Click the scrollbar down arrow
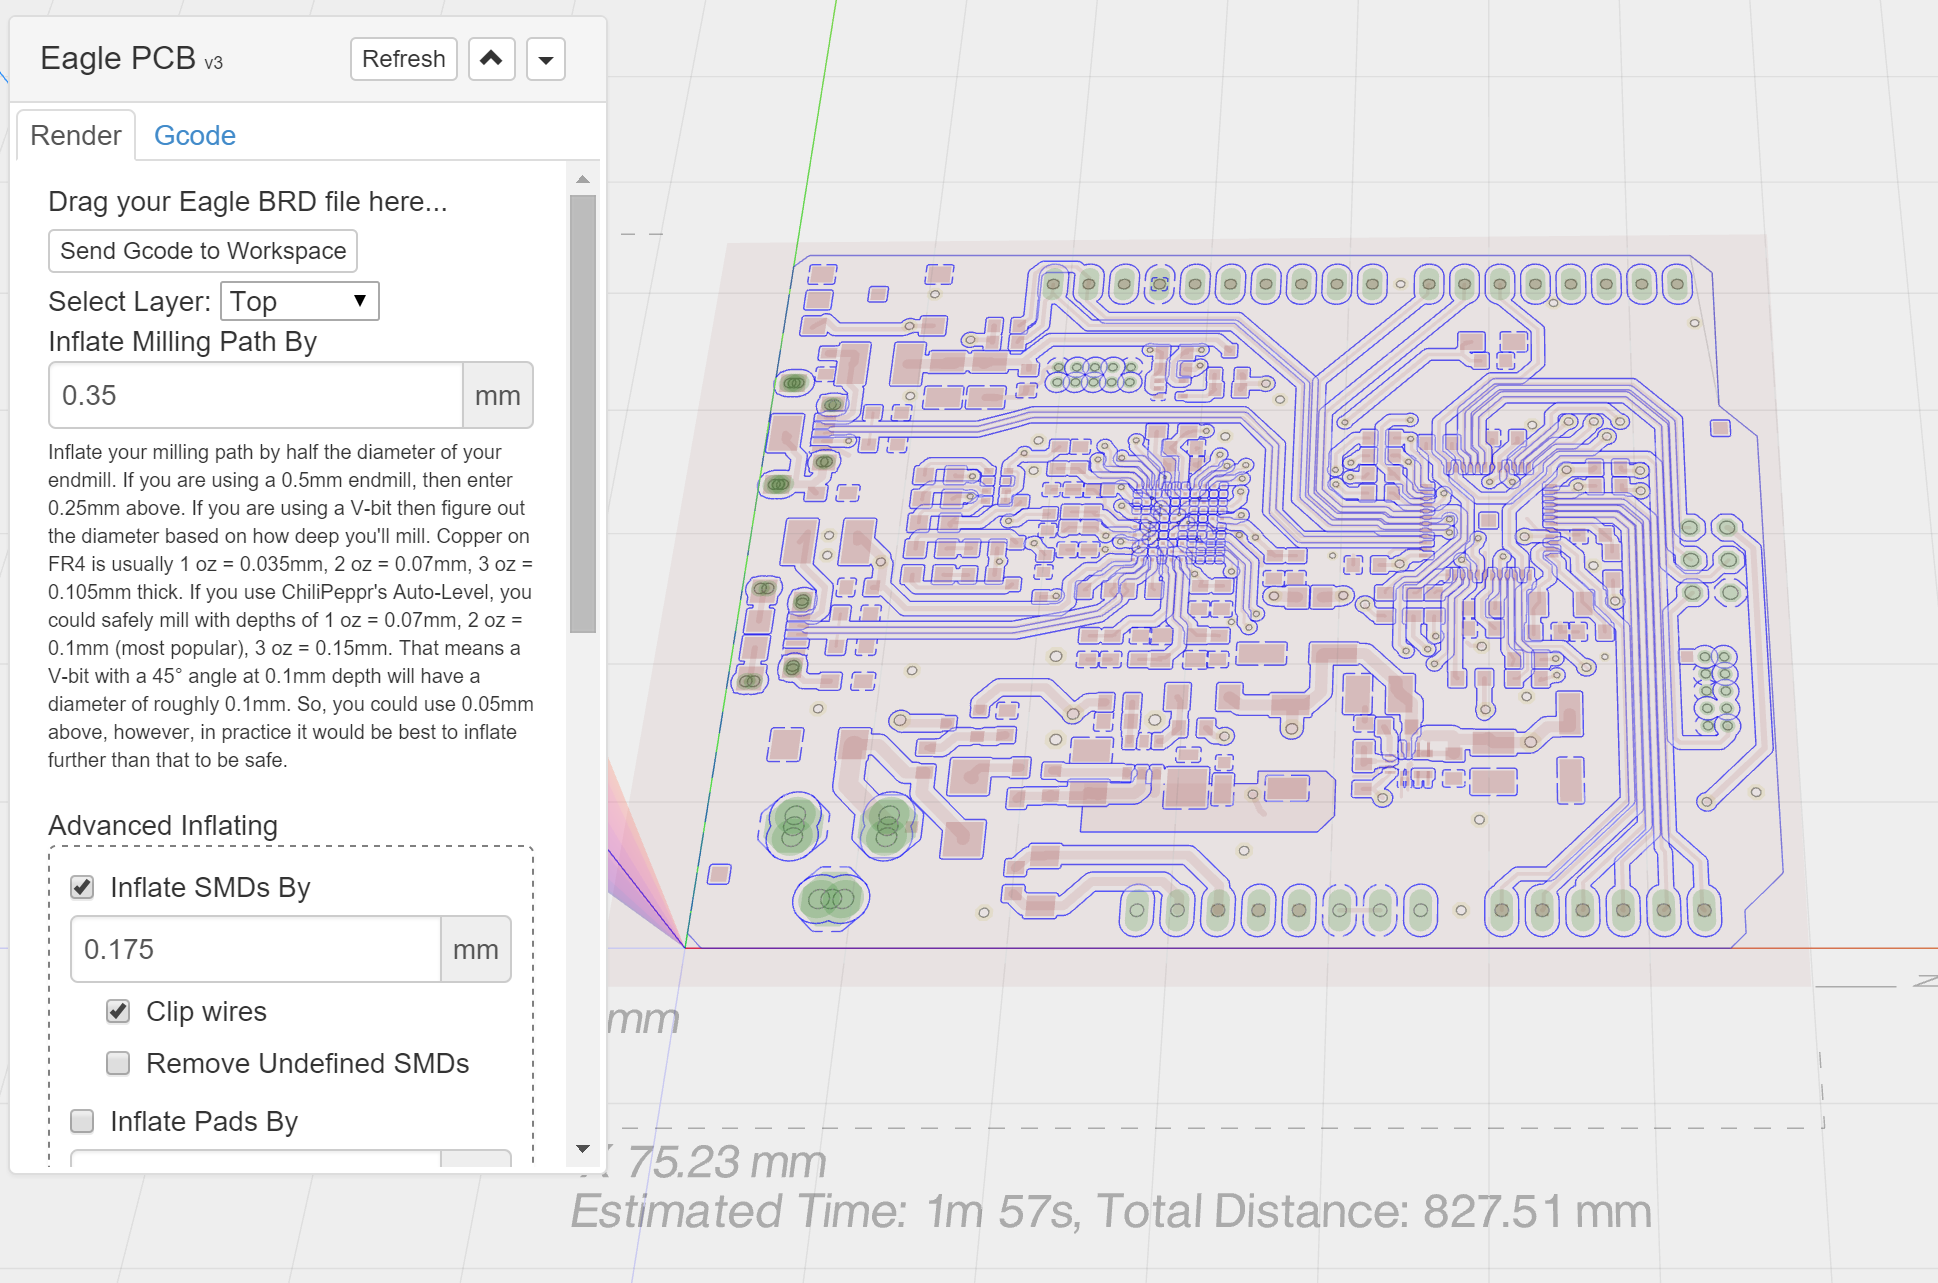This screenshot has width=1938, height=1283. point(583,1149)
